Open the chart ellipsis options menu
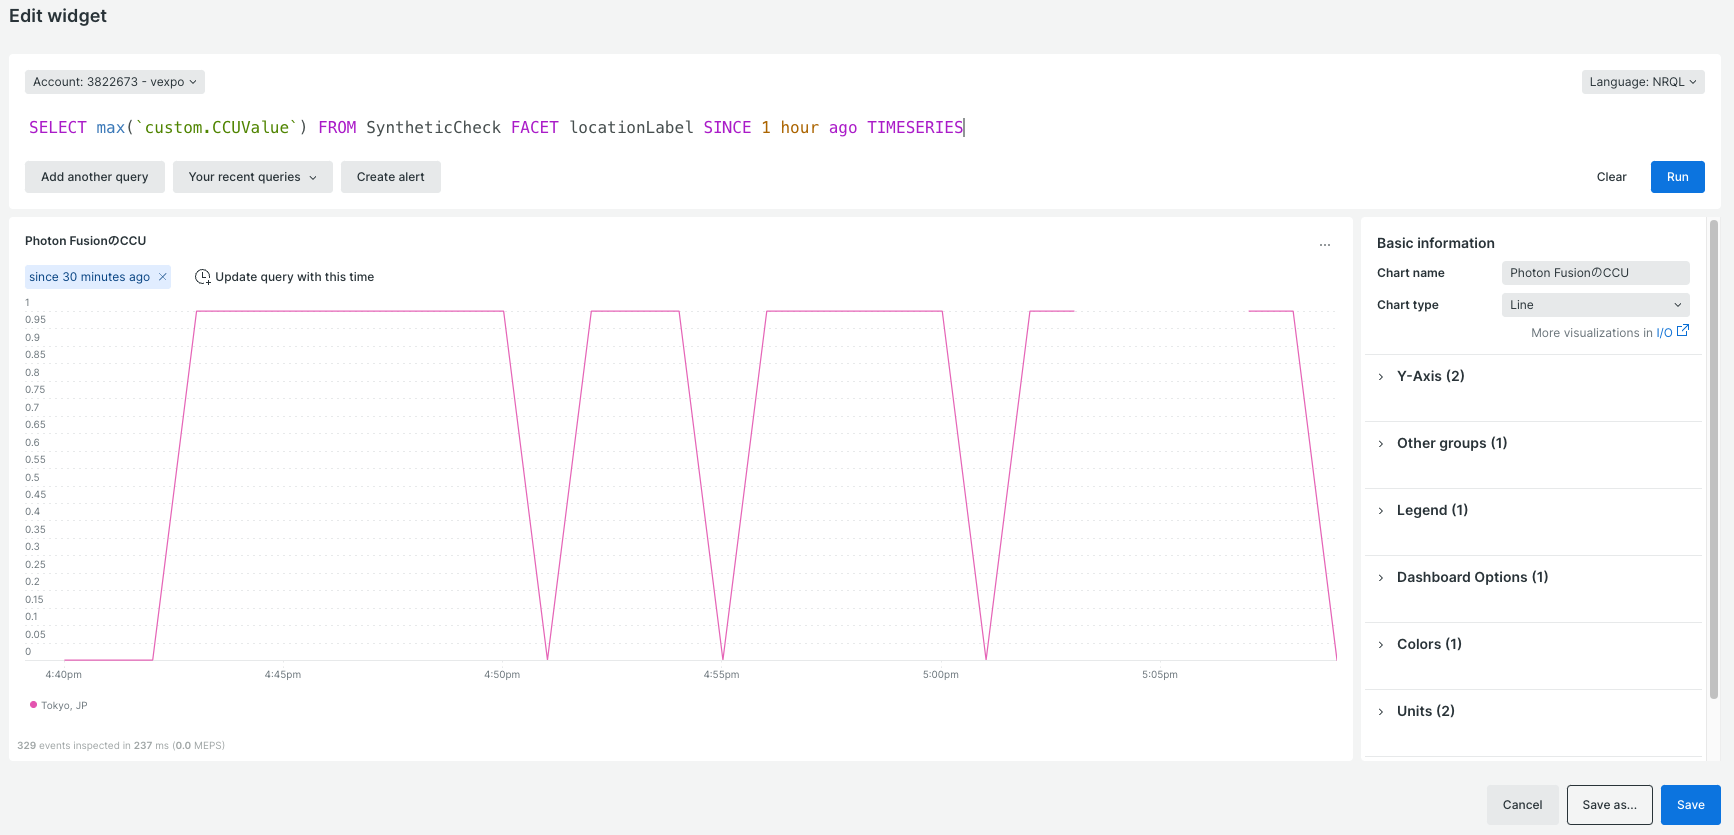 coord(1325,244)
